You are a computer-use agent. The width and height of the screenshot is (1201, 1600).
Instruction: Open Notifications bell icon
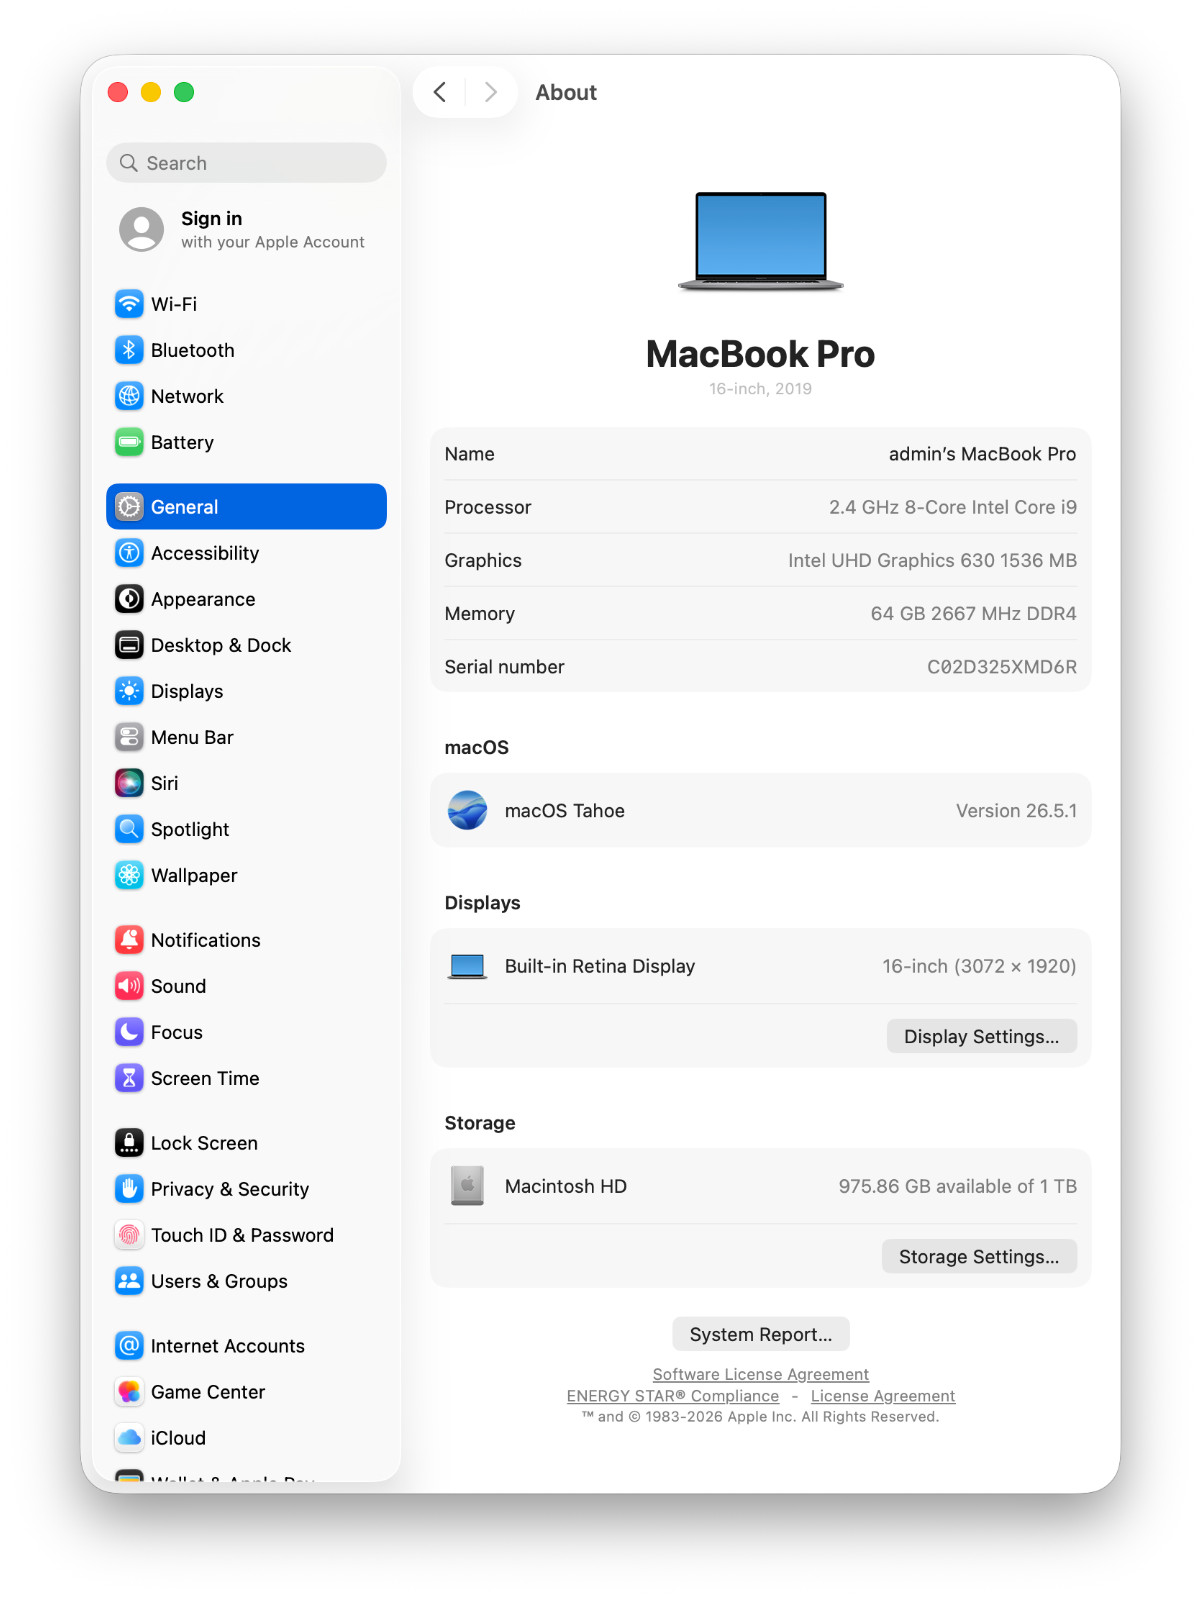[129, 940]
